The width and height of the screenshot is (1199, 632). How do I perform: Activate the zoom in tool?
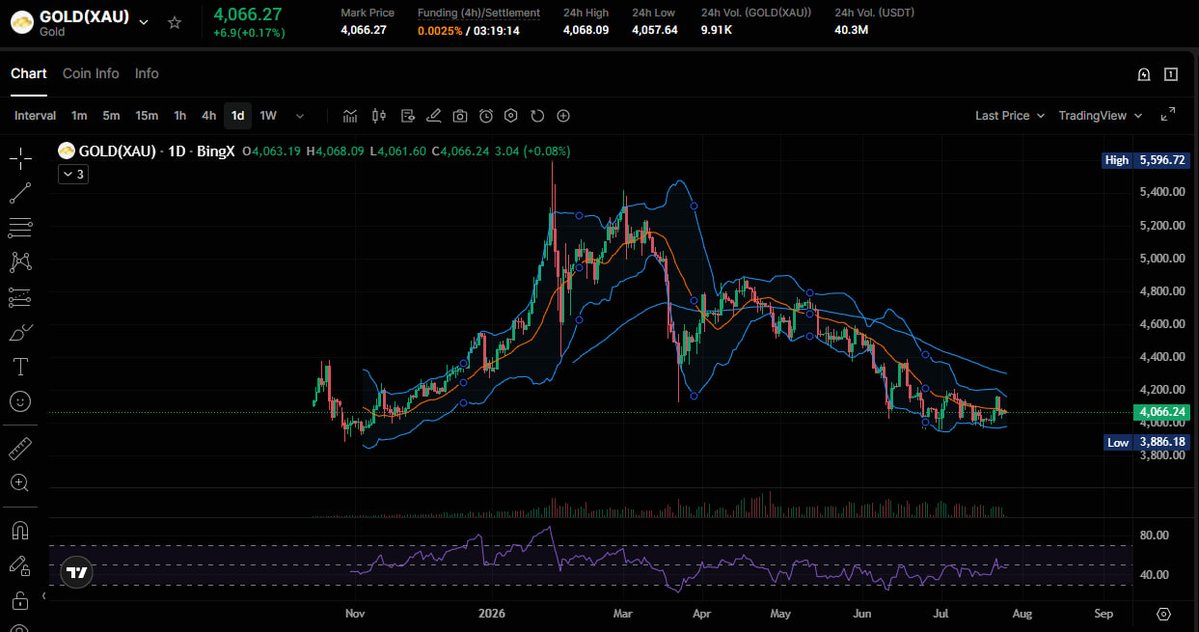(20, 483)
